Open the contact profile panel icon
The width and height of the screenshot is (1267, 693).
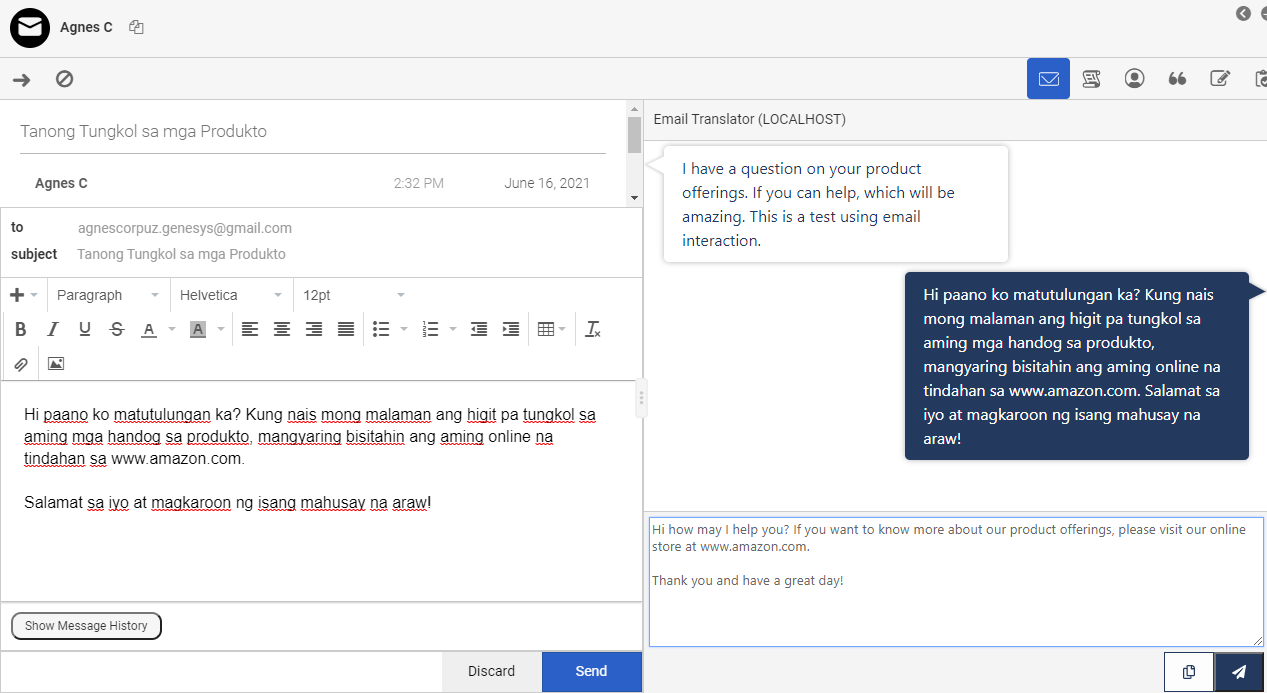pos(1134,79)
